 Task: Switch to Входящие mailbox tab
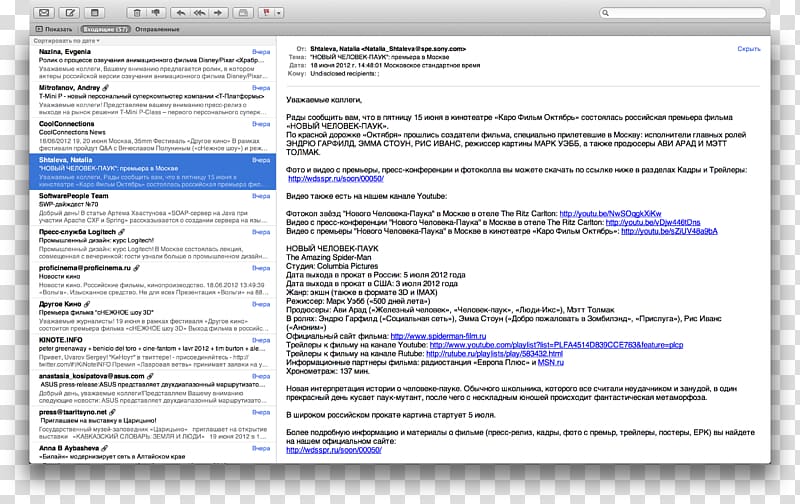(x=106, y=29)
